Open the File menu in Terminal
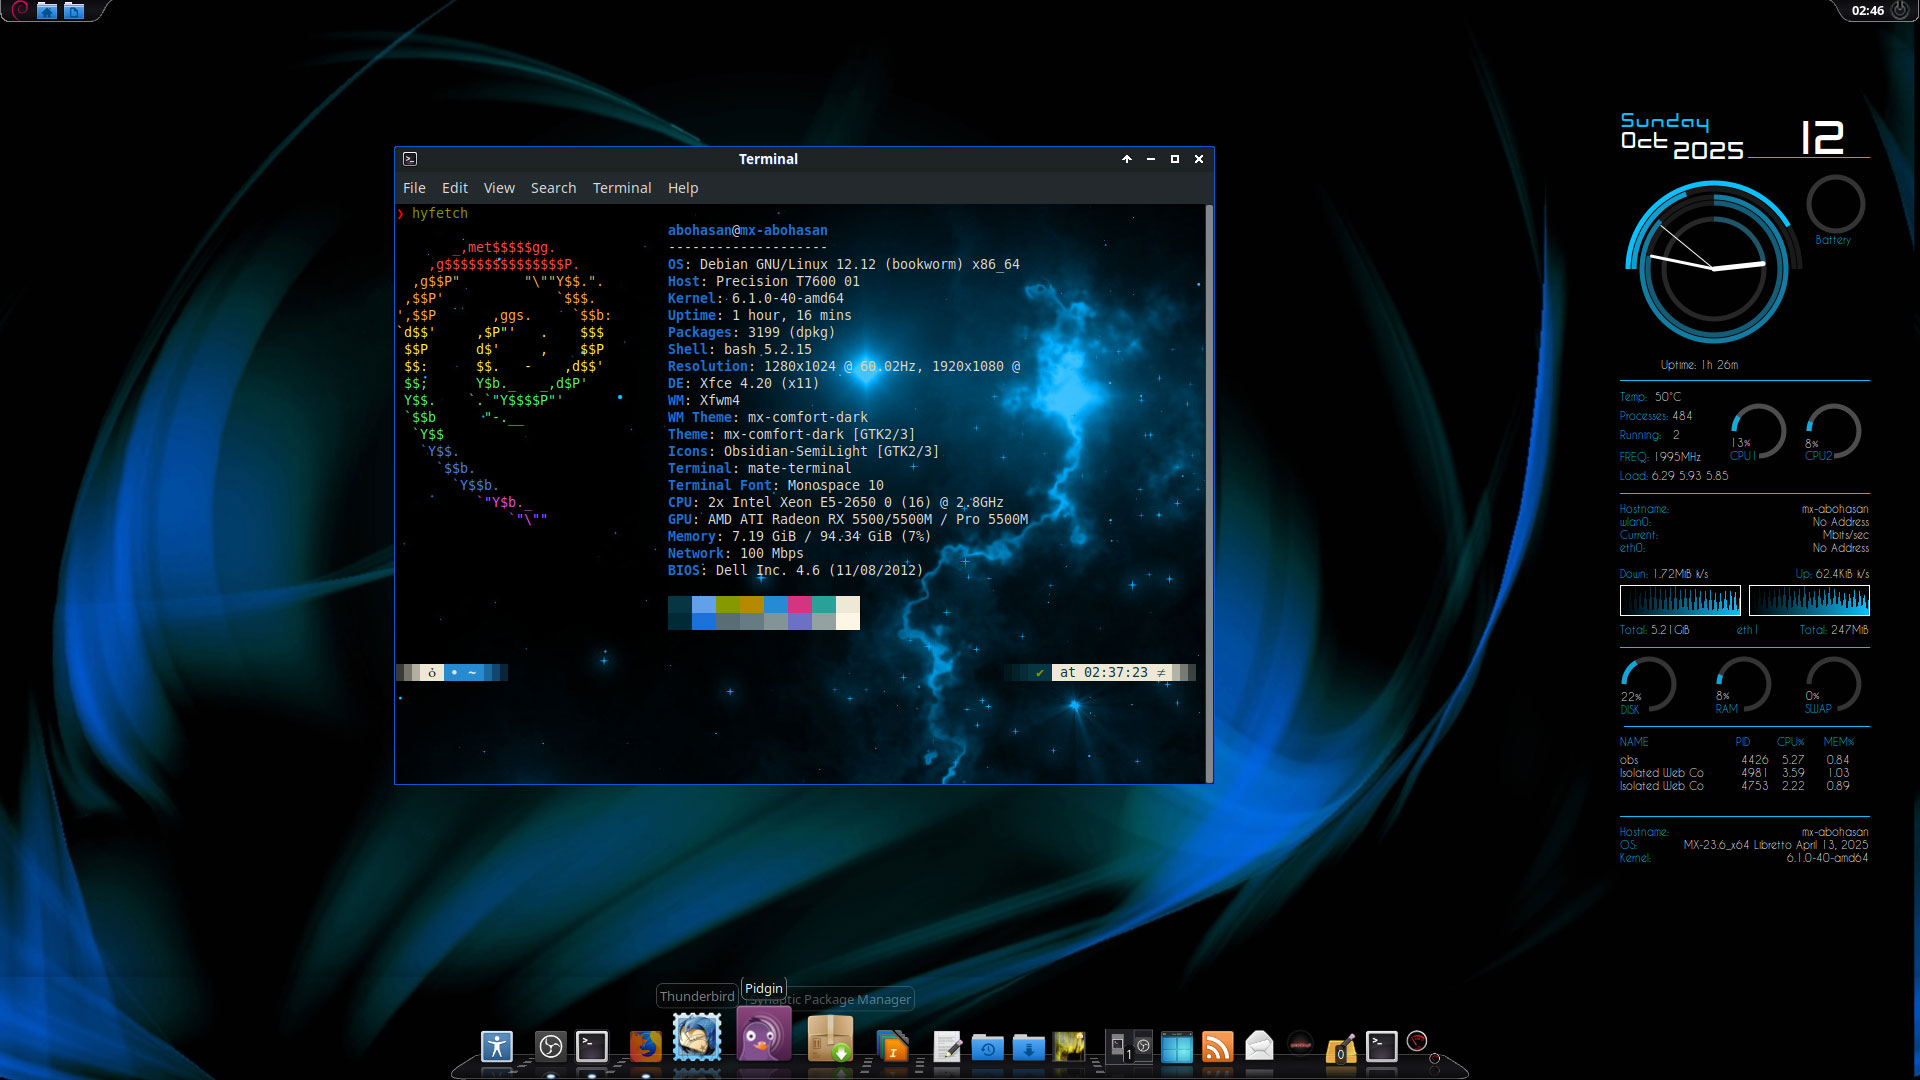Image resolution: width=1920 pixels, height=1080 pixels. 414,188
